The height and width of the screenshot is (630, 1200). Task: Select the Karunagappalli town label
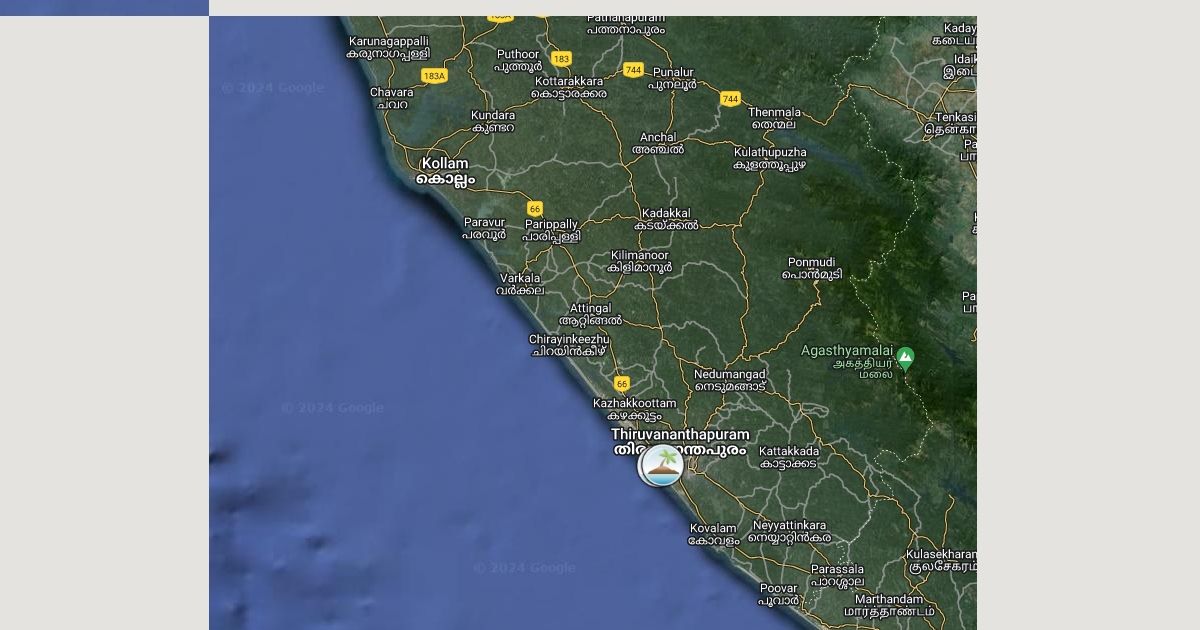click(388, 47)
